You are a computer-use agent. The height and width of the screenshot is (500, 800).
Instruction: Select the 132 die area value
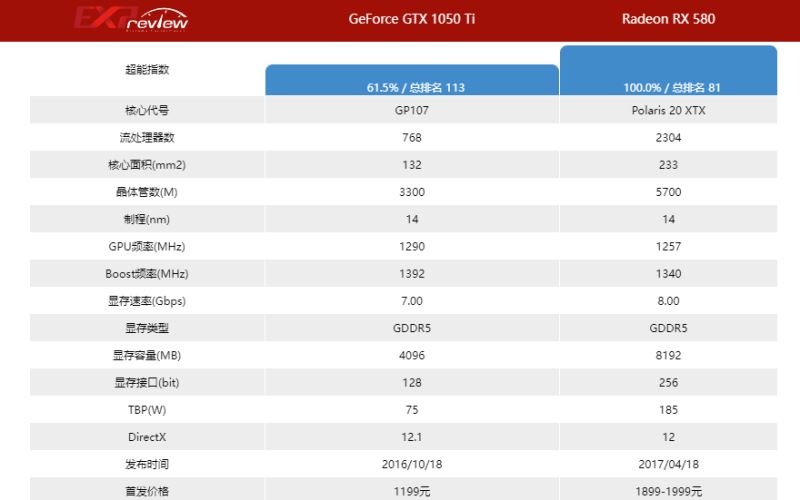(x=412, y=165)
